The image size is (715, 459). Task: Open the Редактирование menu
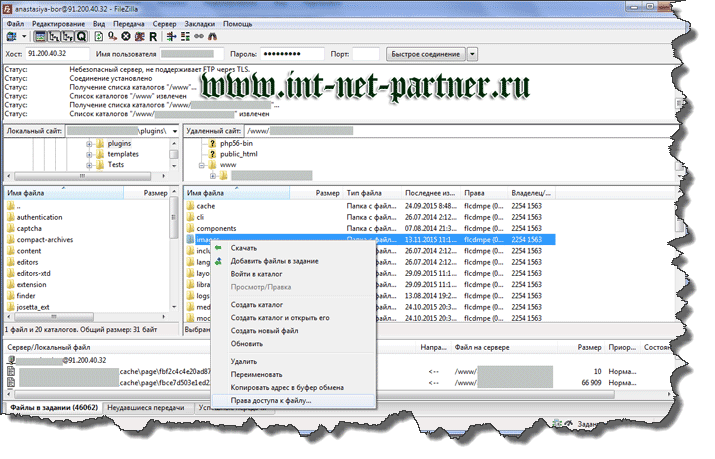(x=58, y=24)
